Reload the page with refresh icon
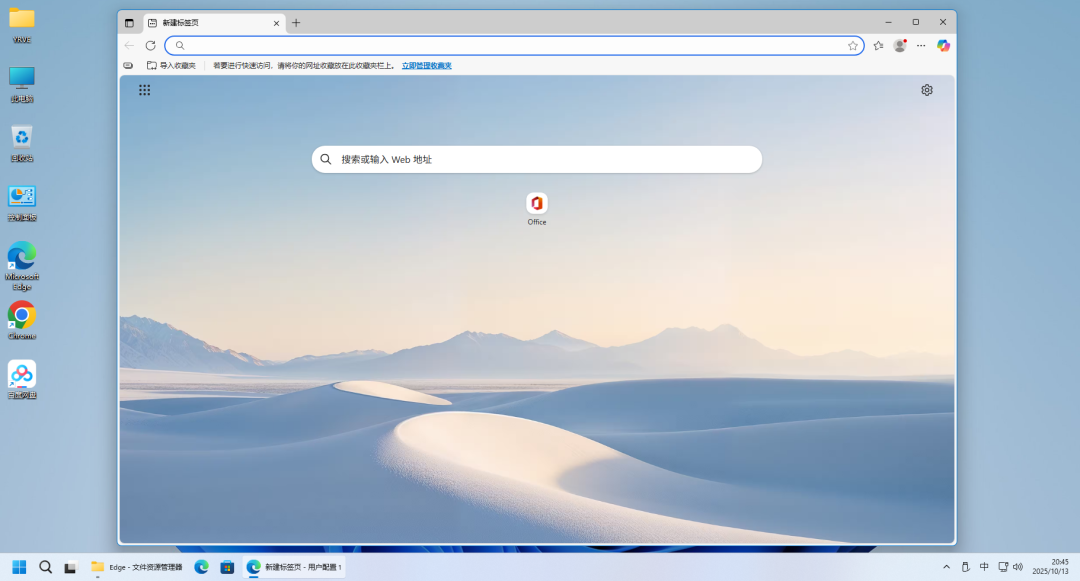1080x581 pixels. point(150,45)
